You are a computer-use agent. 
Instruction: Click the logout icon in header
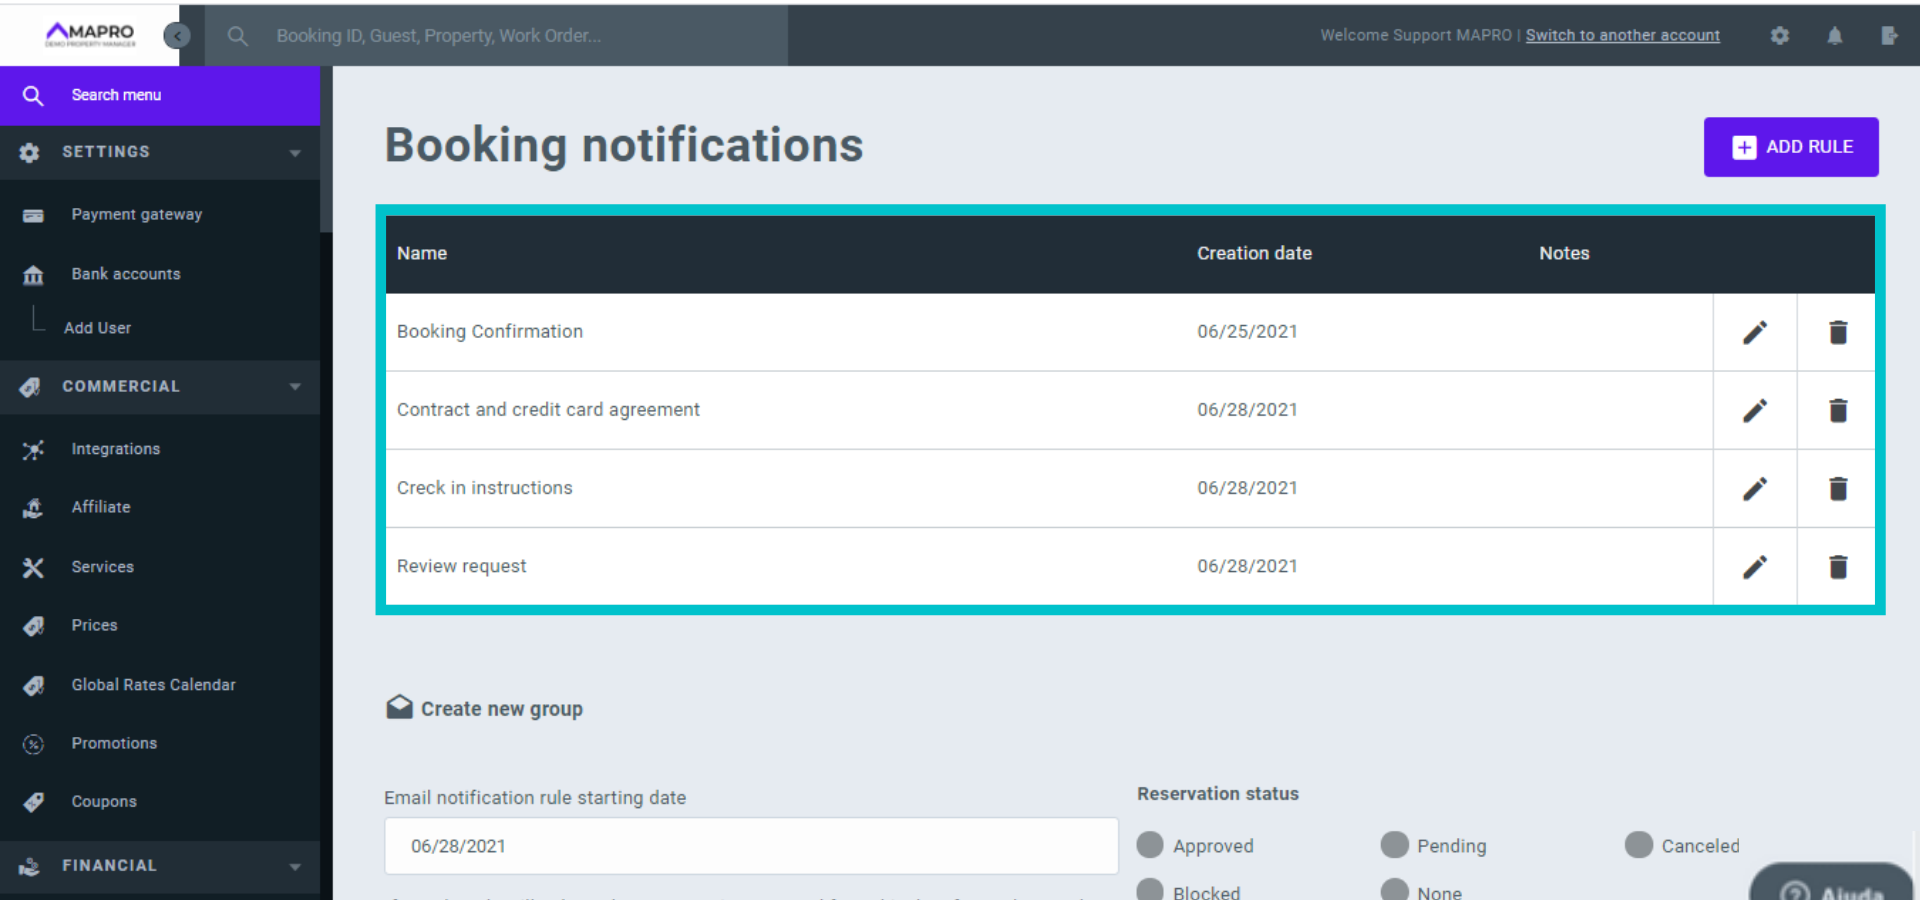[1888, 36]
